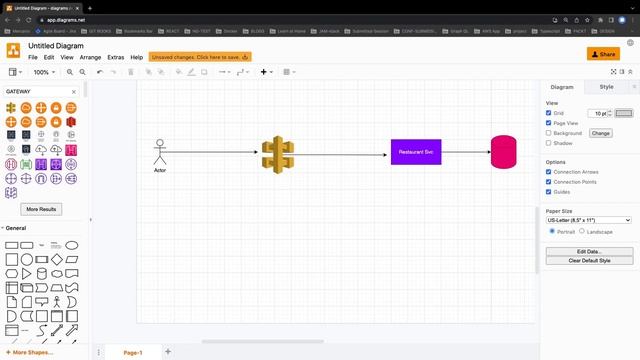Viewport: 640px width, 360px height.
Task: Toggle the Page View checkbox
Action: [x=549, y=123]
